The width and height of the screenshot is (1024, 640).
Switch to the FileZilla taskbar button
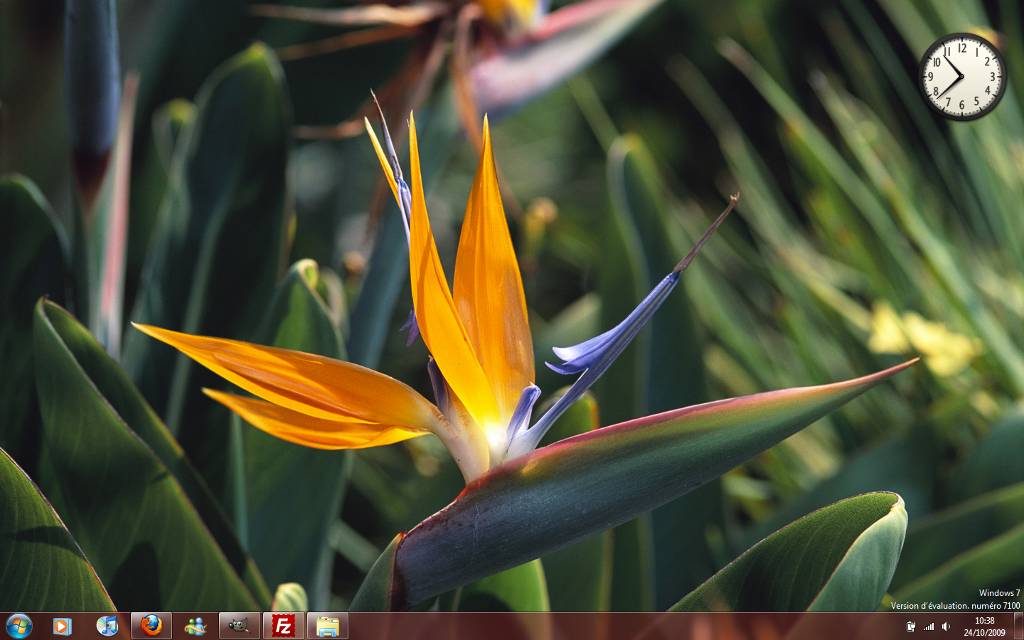click(x=283, y=626)
